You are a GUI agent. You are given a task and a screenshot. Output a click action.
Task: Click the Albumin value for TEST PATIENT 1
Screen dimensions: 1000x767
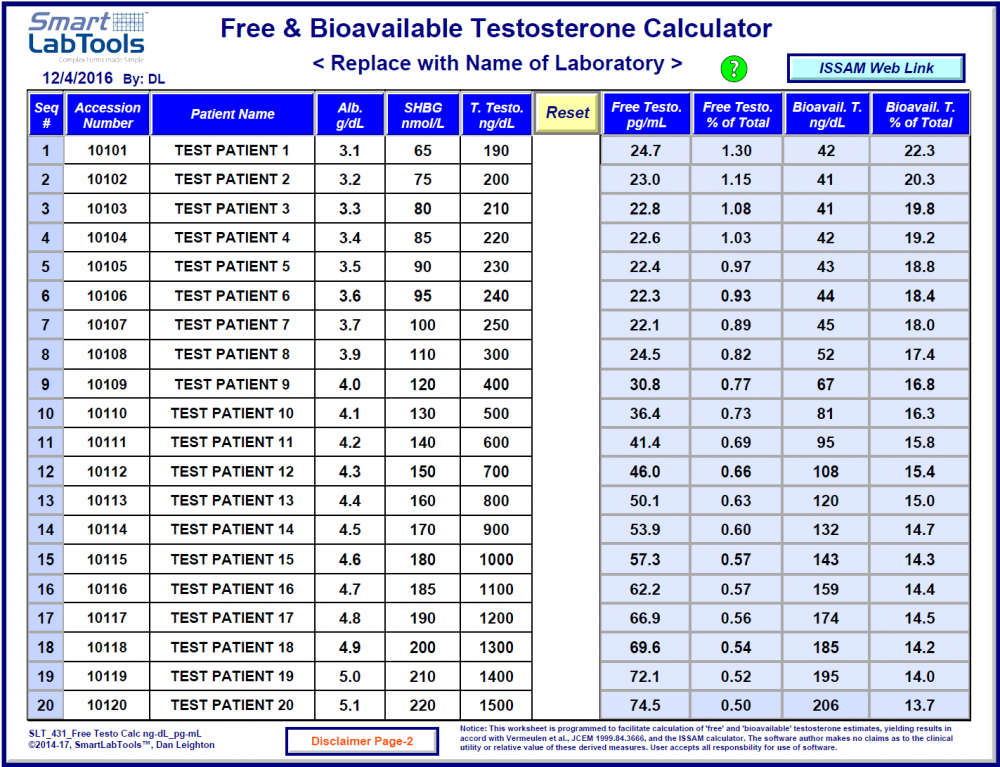[x=349, y=149]
